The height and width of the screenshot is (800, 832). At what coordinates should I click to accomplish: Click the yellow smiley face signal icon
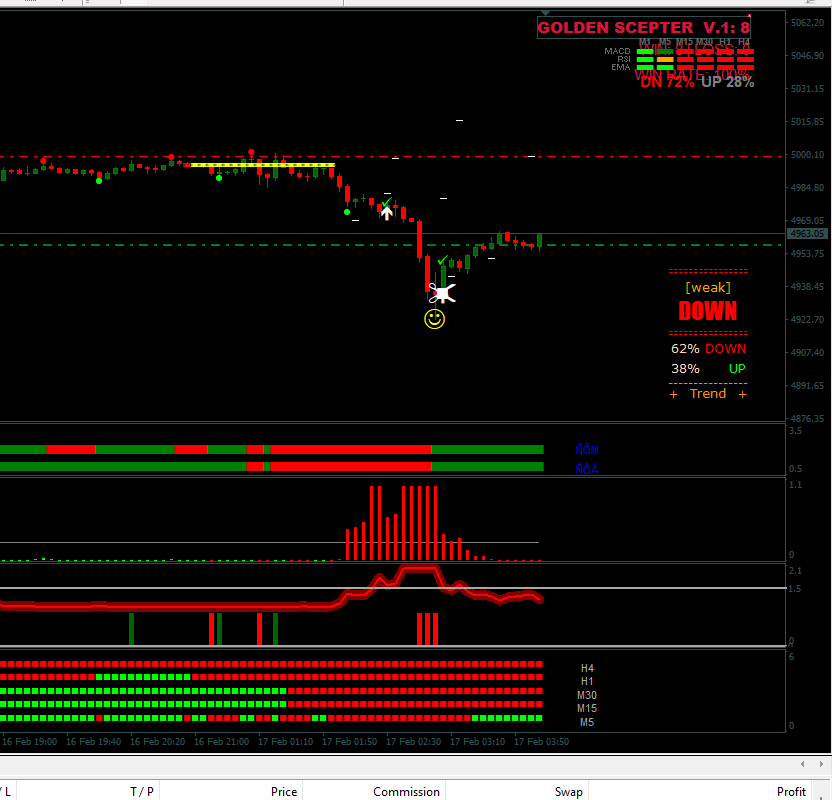tap(434, 319)
